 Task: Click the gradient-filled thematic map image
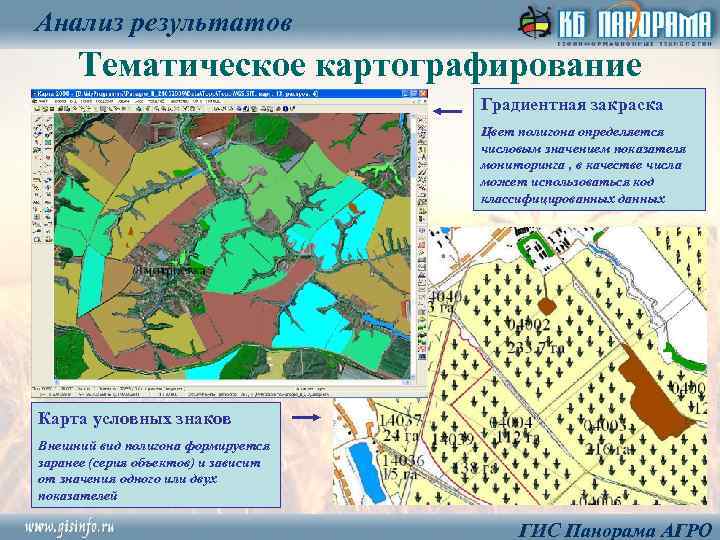click(232, 247)
